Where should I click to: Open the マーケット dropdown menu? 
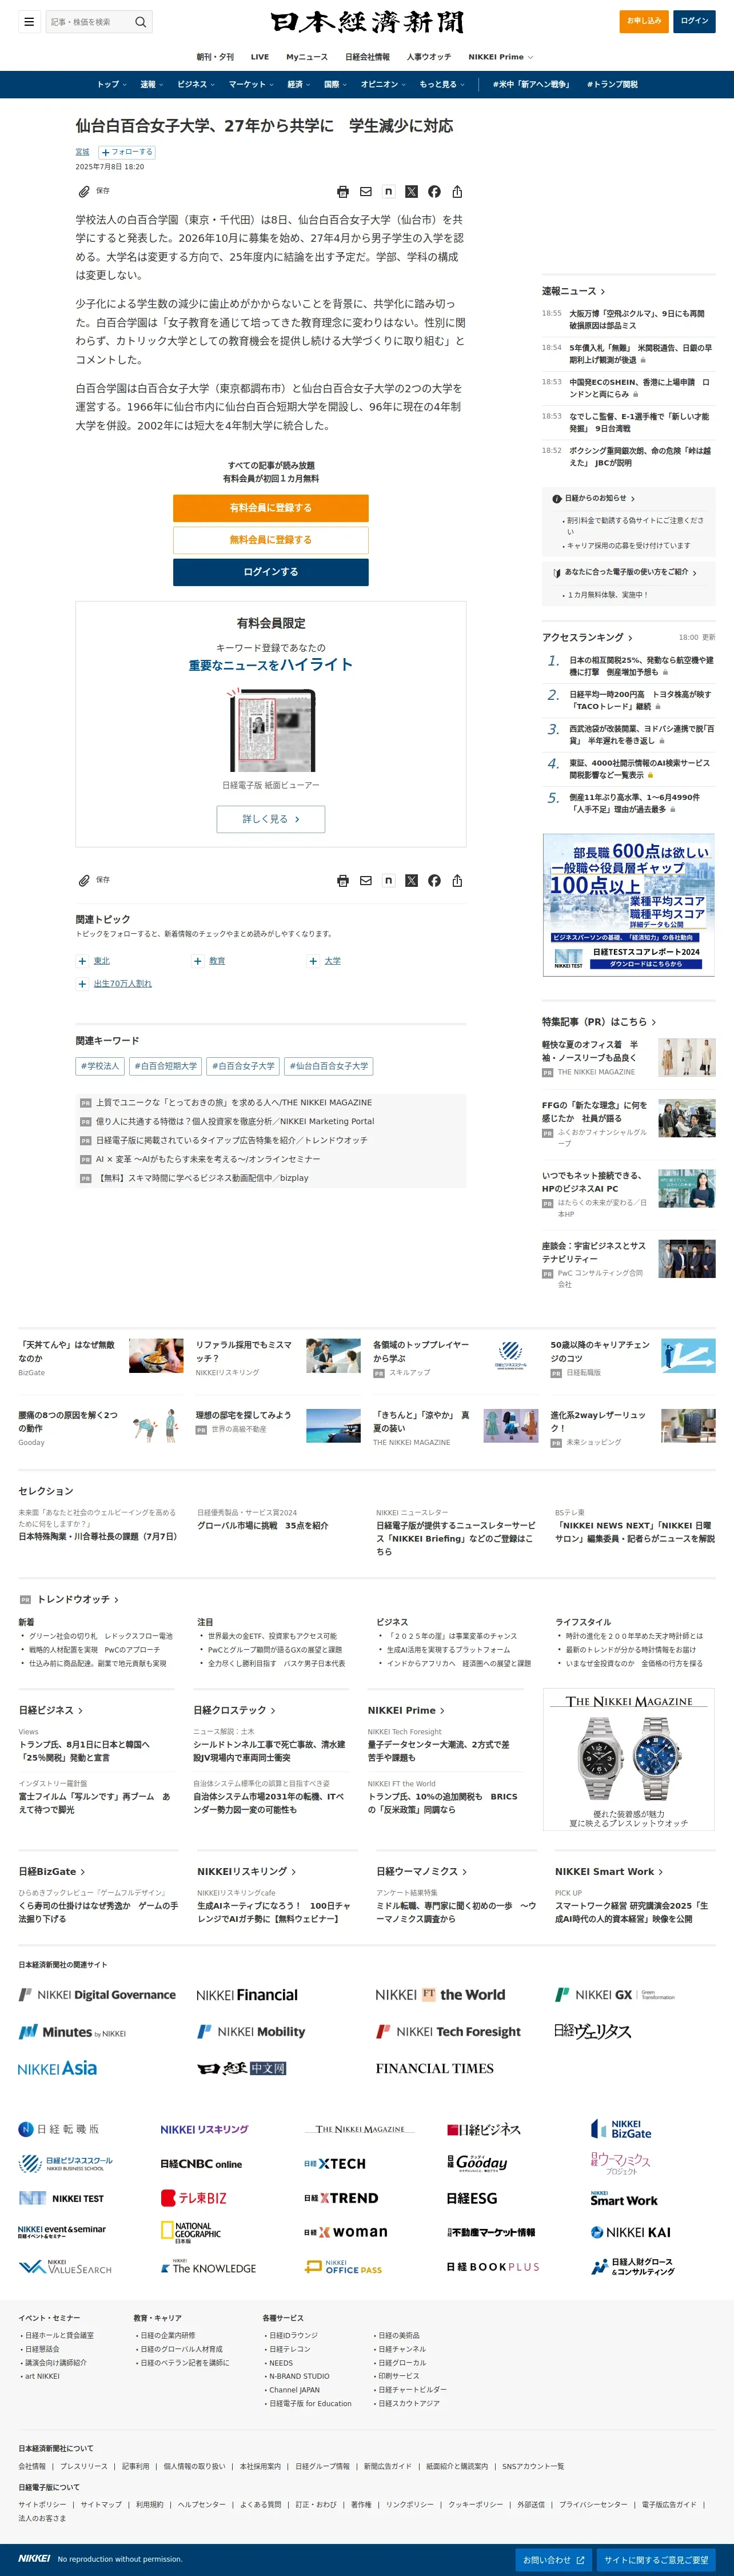click(251, 84)
